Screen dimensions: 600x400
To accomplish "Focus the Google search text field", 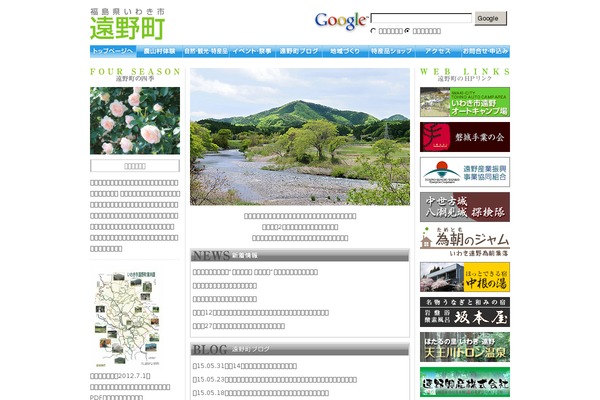I will point(421,18).
